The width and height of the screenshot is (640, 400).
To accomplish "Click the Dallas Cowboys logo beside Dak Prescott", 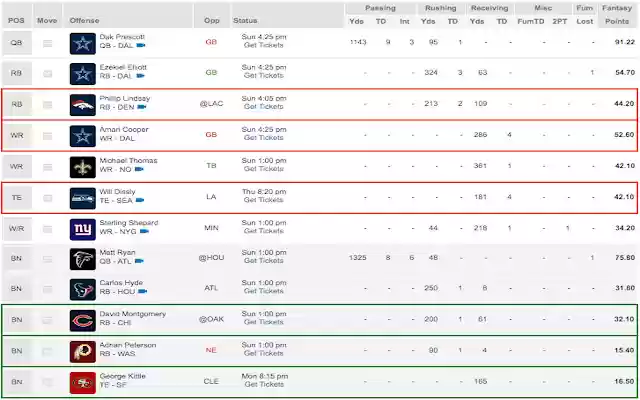I will pos(82,43).
